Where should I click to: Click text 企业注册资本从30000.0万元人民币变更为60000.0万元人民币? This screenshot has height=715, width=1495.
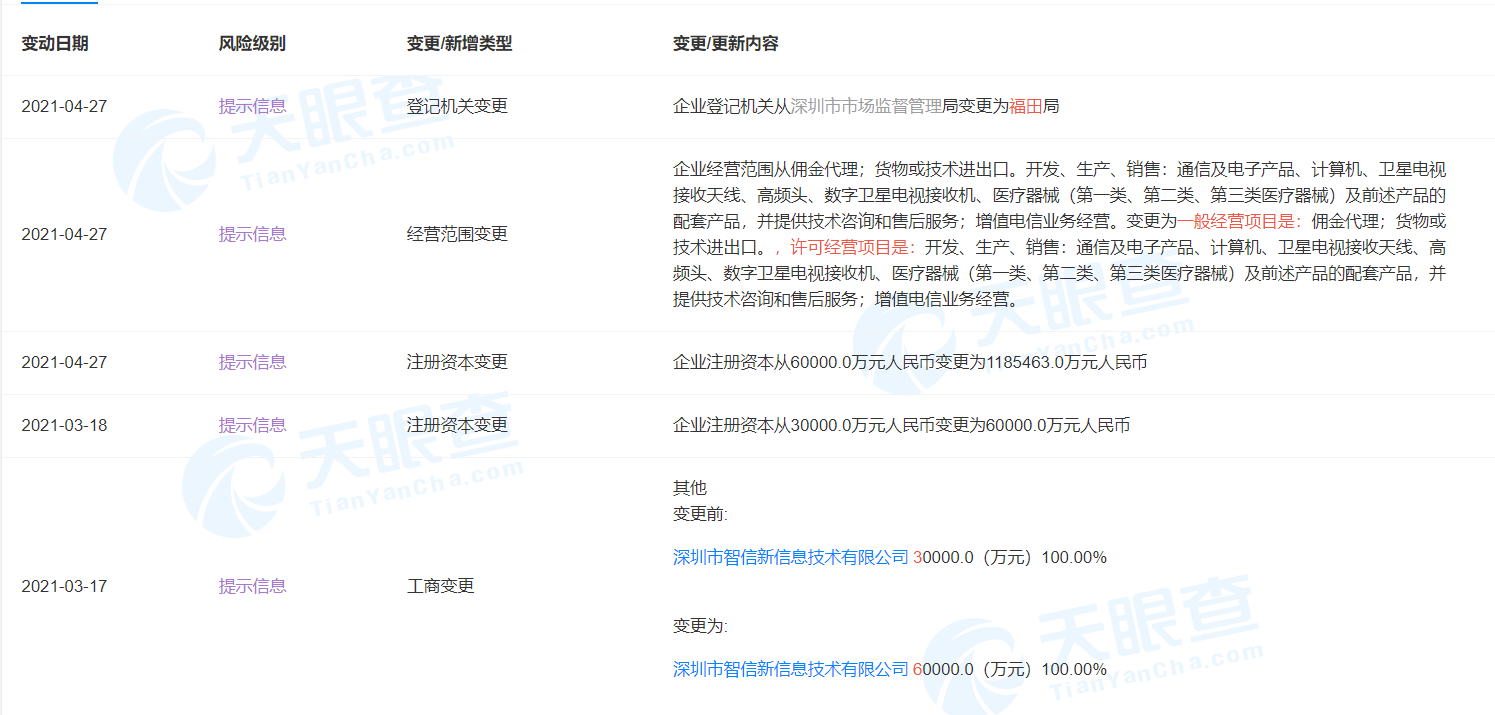[902, 425]
